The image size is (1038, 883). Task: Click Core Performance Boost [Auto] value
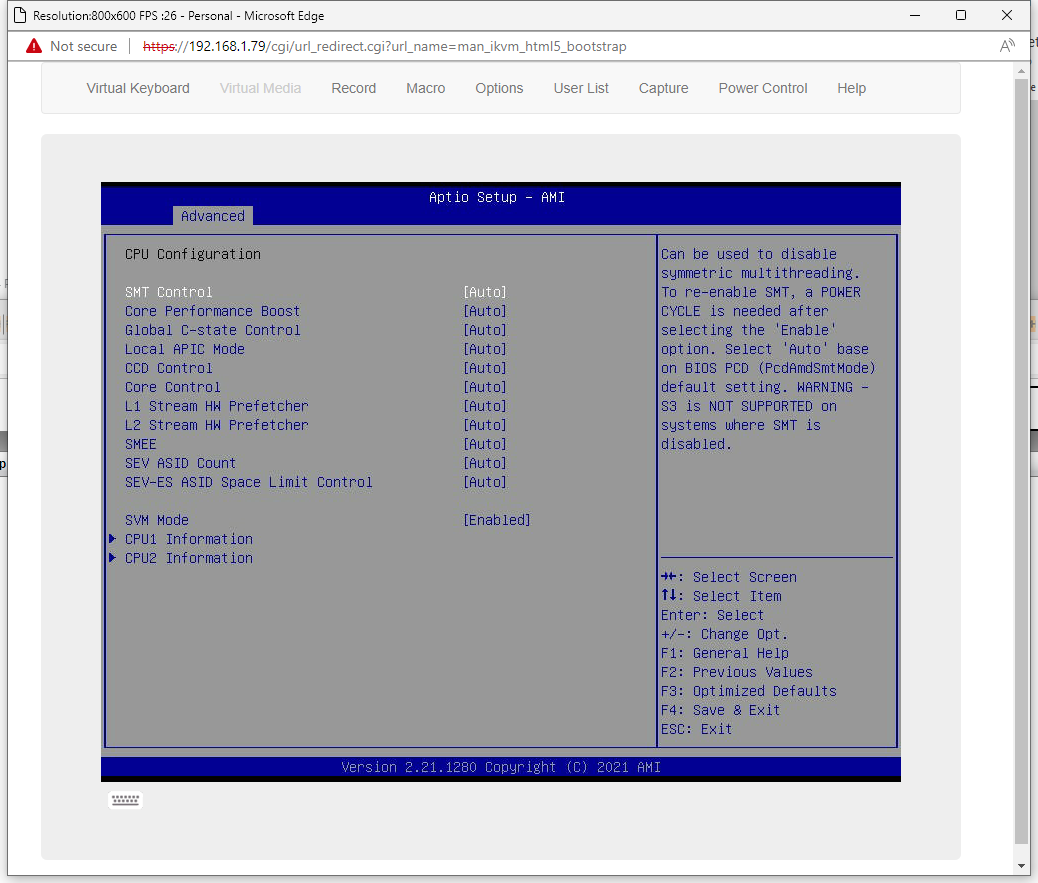pos(485,311)
